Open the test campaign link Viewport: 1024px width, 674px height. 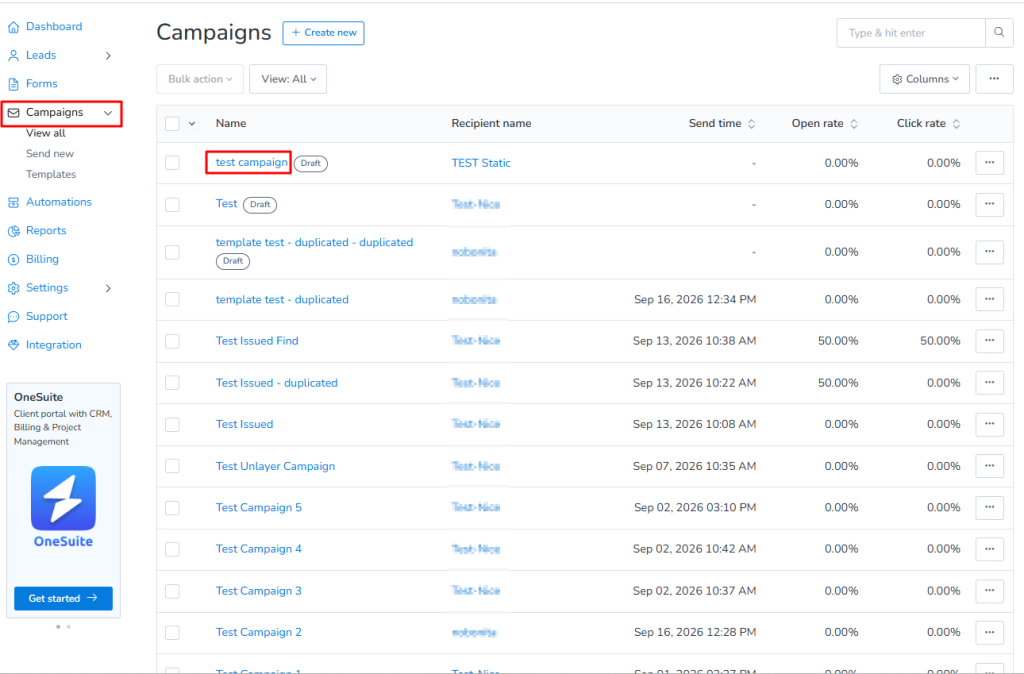(251, 162)
